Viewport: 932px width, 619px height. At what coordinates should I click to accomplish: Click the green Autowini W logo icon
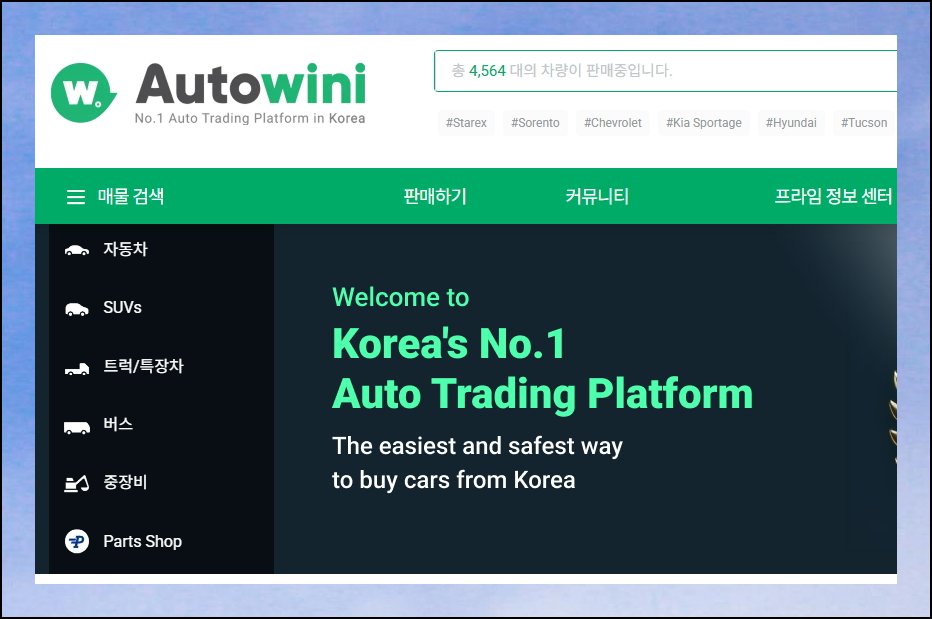(83, 93)
